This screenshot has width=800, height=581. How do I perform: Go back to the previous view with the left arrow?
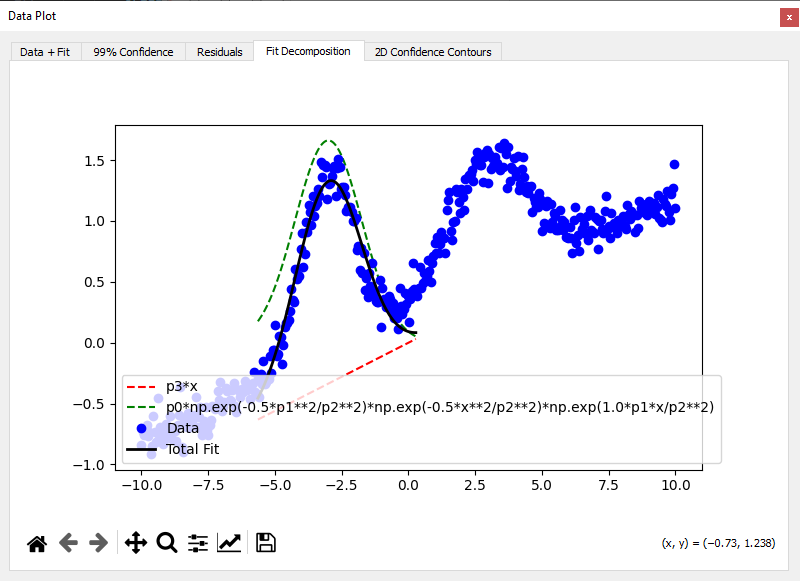click(x=68, y=543)
